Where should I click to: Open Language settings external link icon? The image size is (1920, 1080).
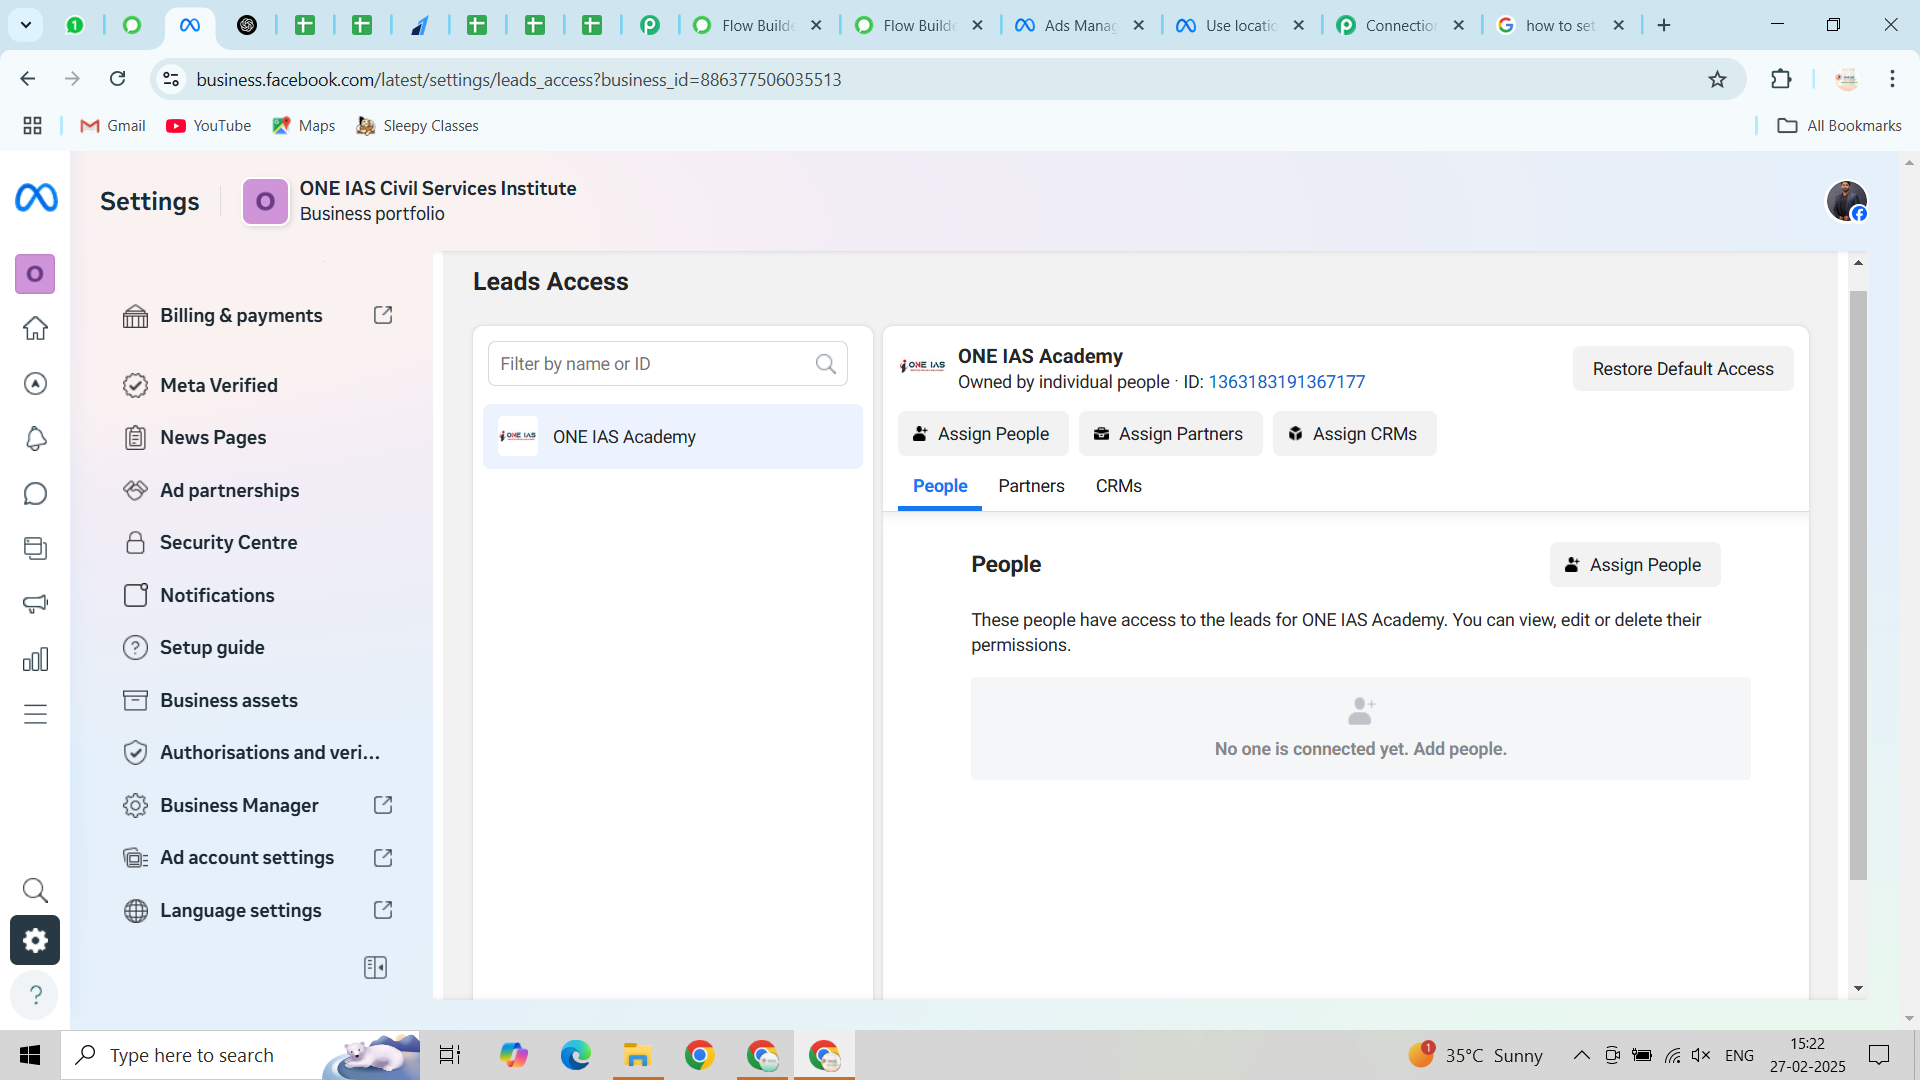point(383,910)
